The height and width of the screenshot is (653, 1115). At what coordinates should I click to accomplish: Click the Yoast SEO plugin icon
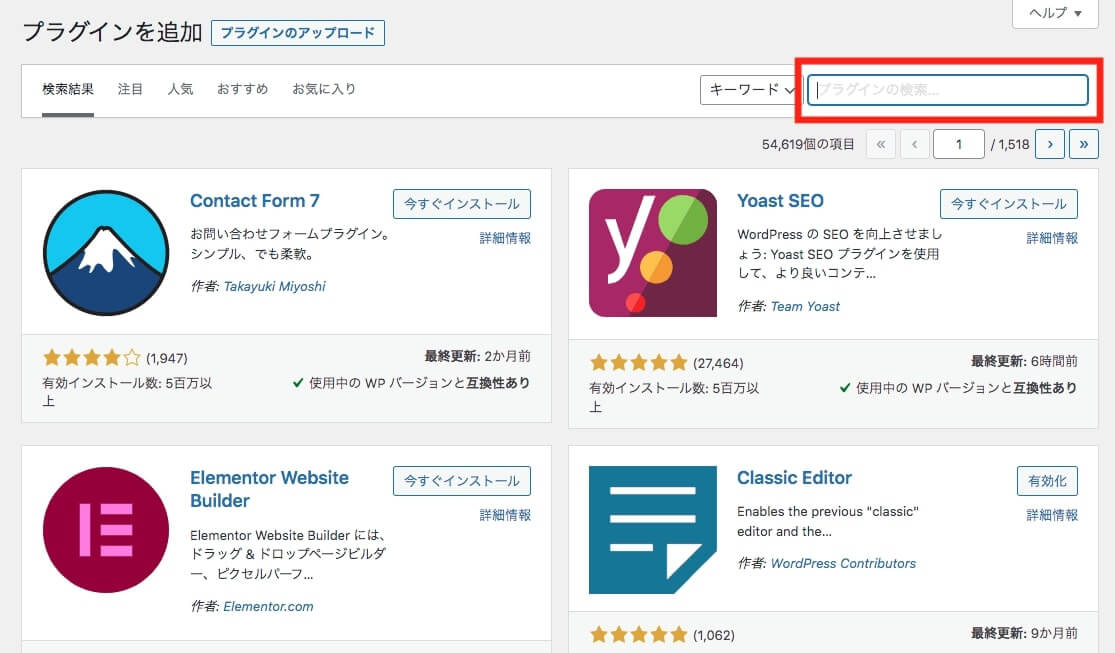click(x=653, y=253)
